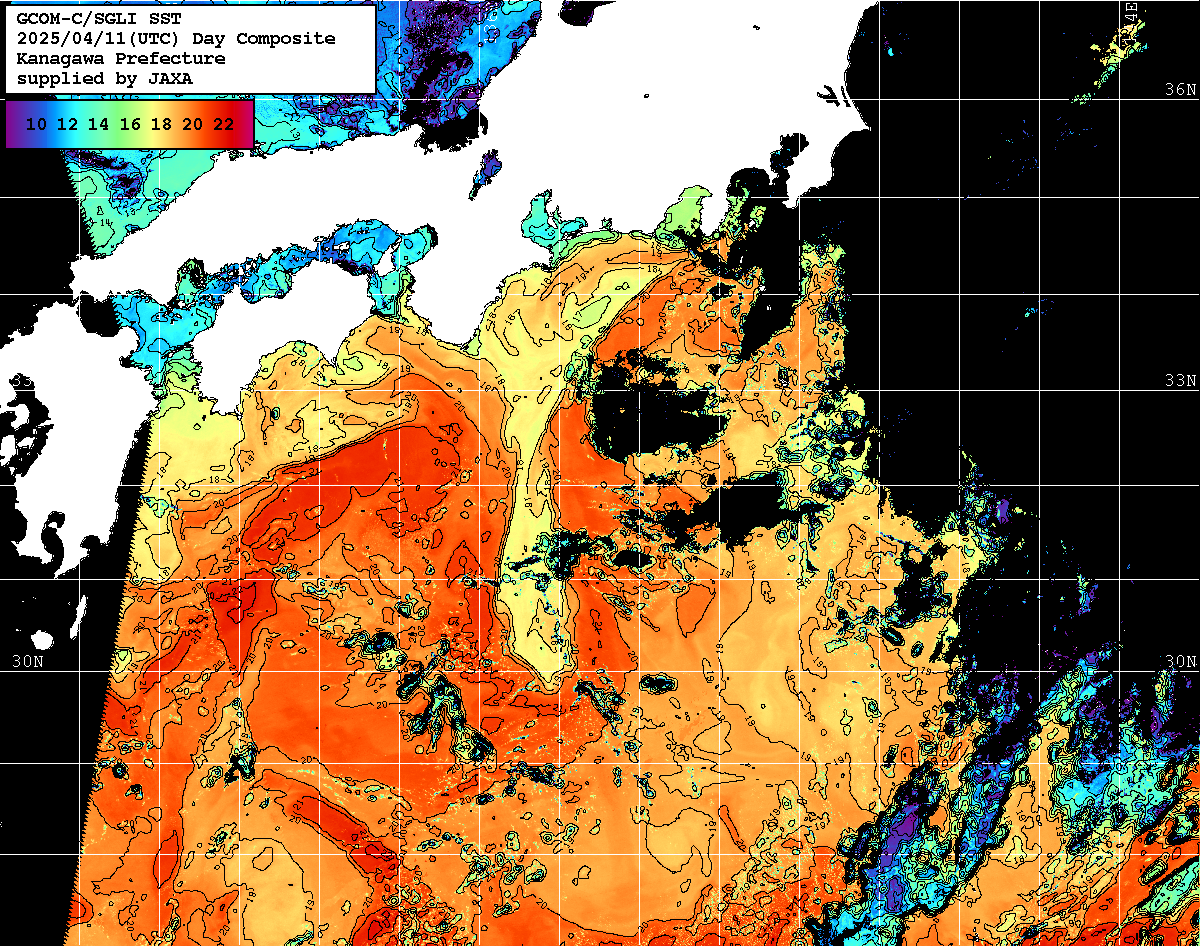Click the green 16 legend value
The height and width of the screenshot is (946, 1200).
click(129, 124)
